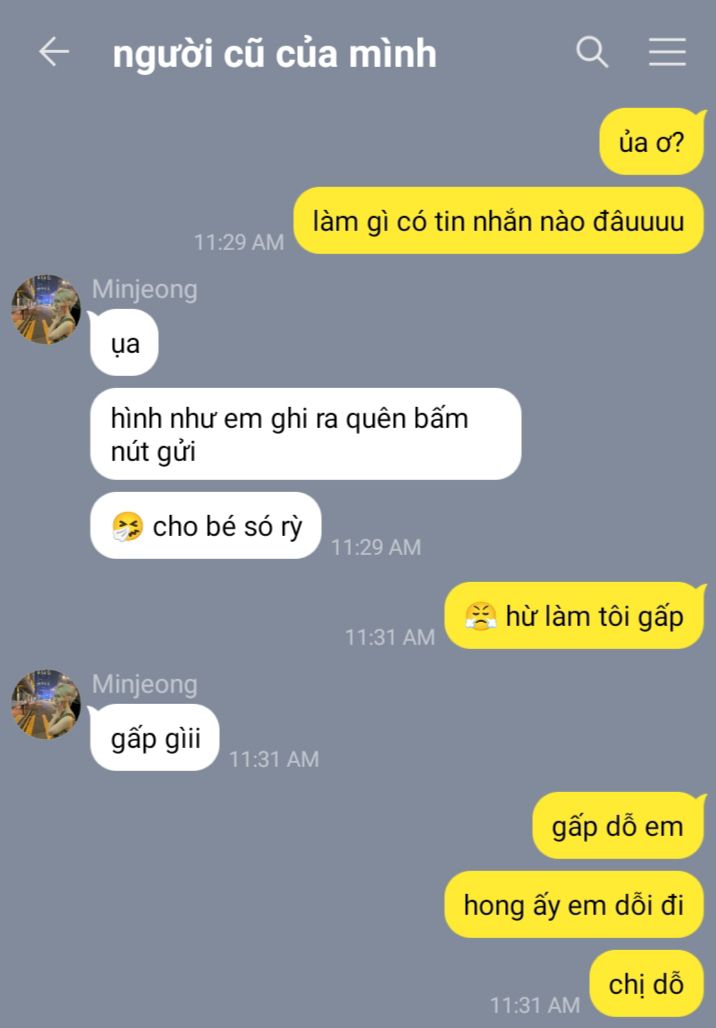Tap the 'ụa' message bubble
The image size is (716, 1028).
(x=124, y=343)
